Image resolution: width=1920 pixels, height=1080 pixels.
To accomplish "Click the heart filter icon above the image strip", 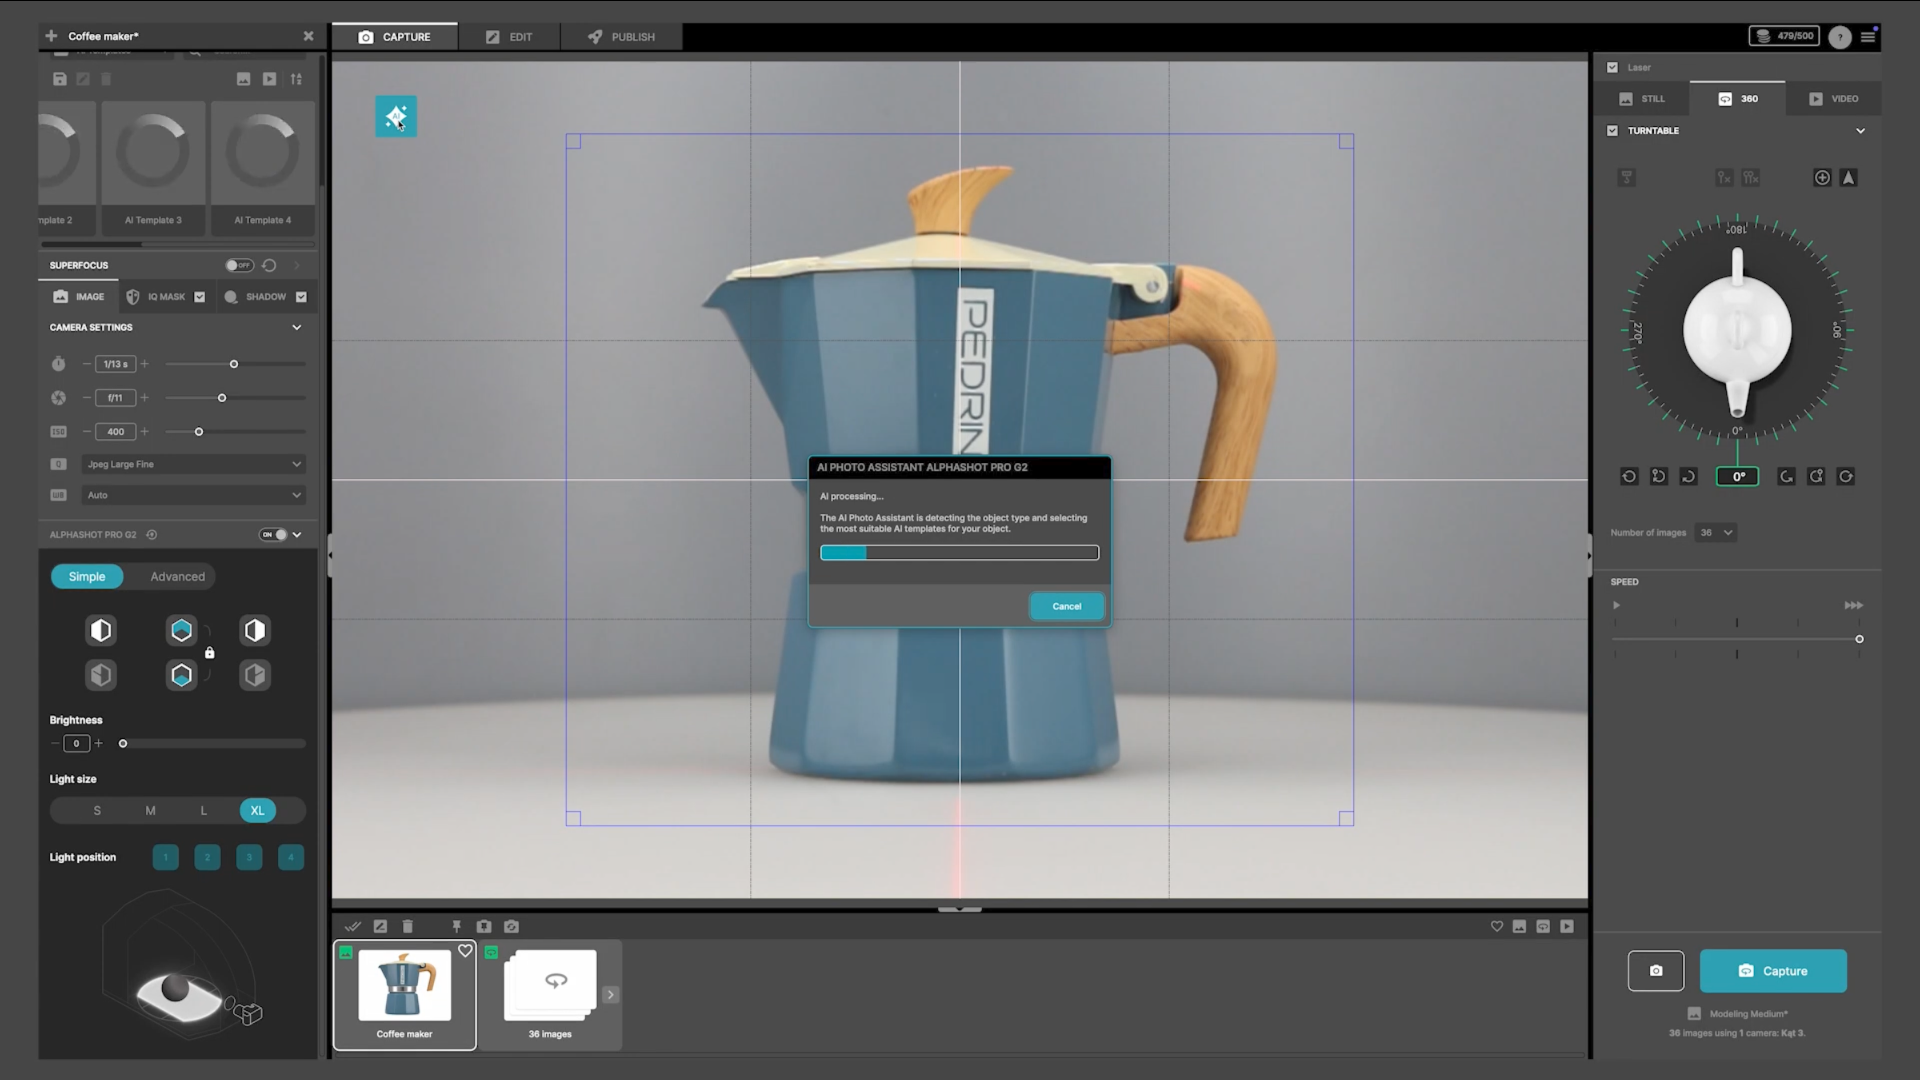I will coord(1497,927).
